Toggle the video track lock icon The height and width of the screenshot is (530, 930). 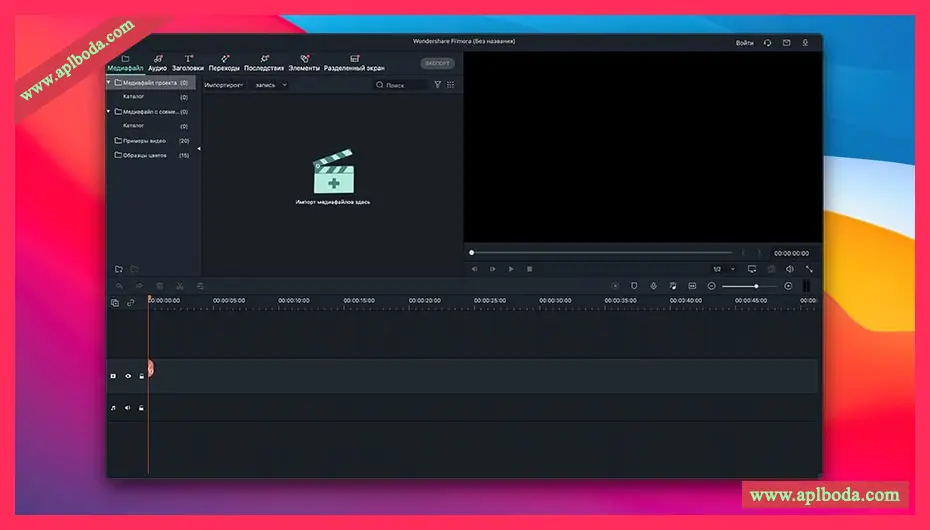(x=141, y=376)
